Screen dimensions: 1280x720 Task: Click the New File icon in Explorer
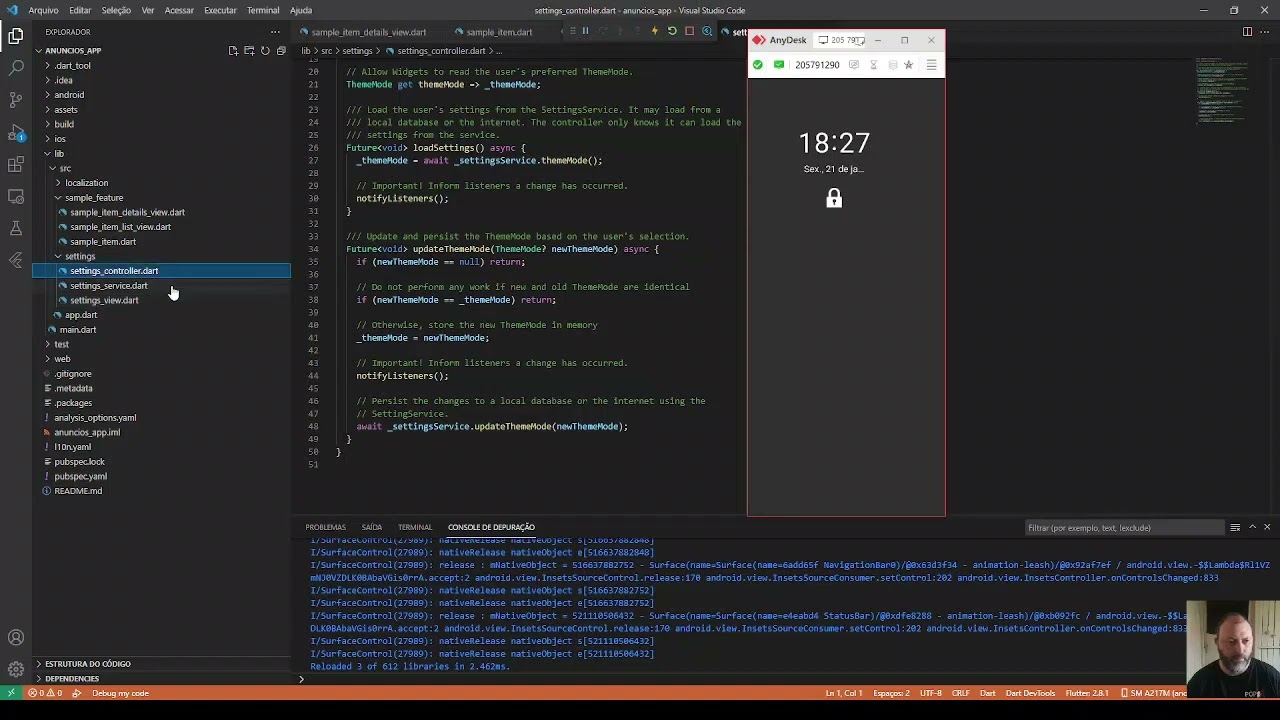(x=233, y=51)
